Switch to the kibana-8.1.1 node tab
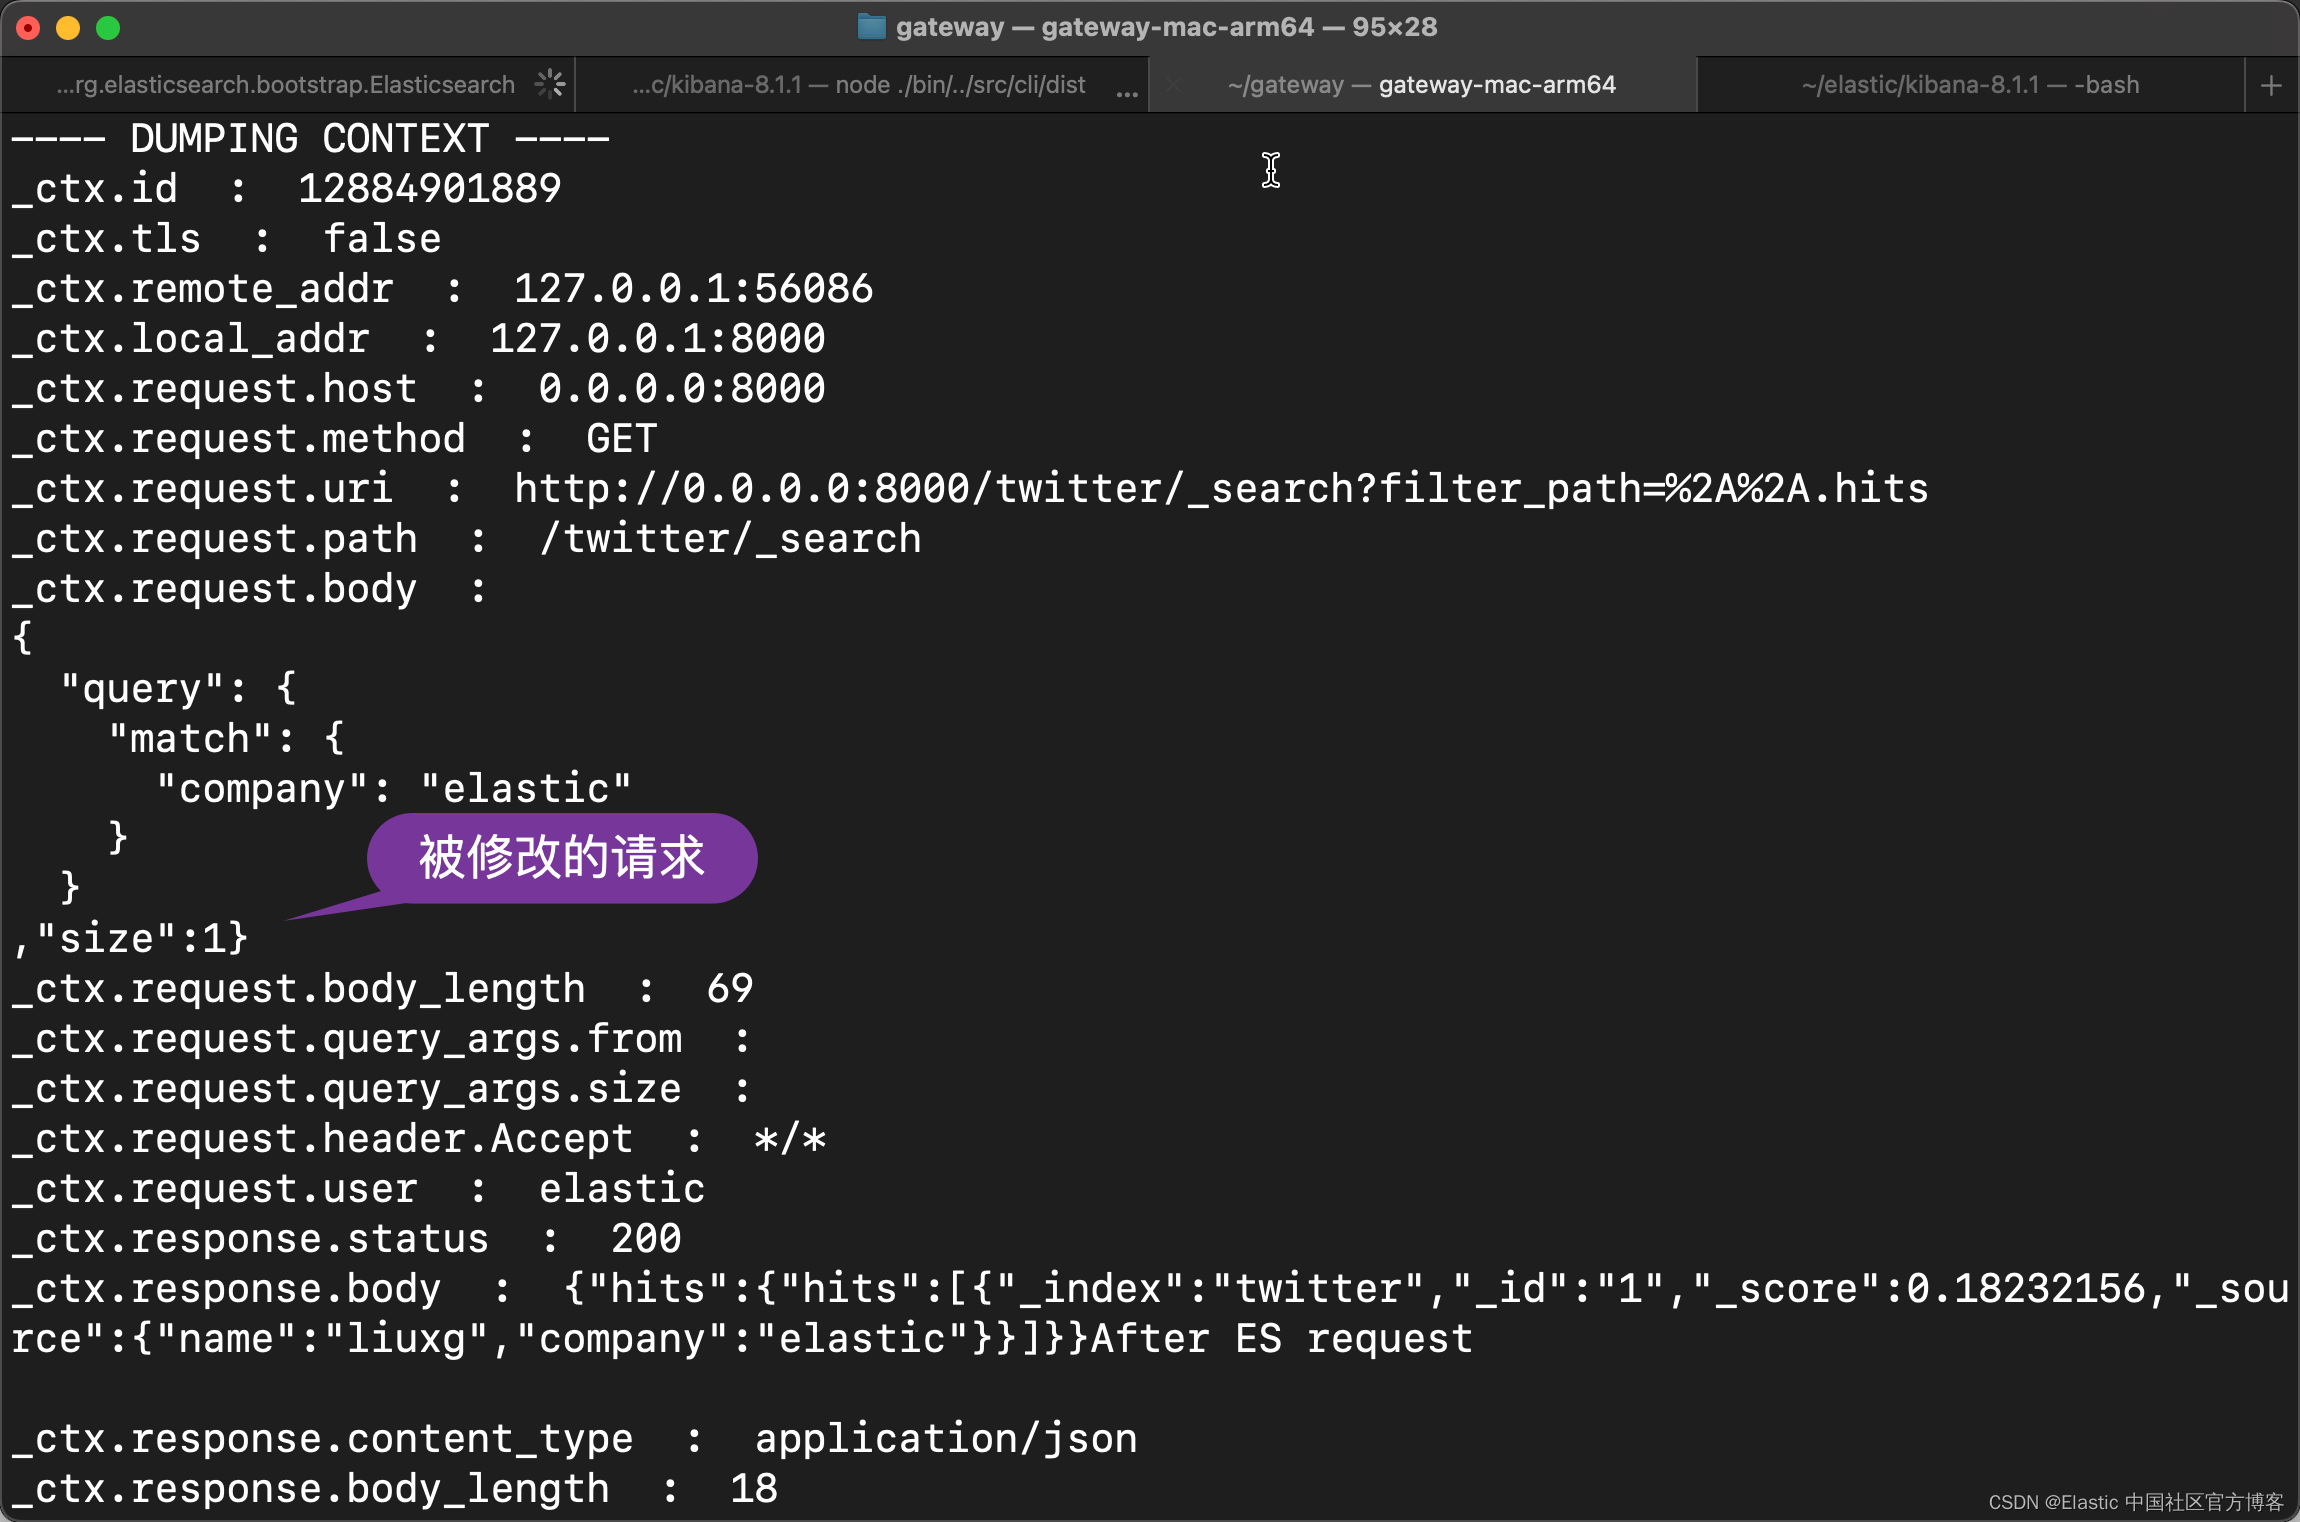Screen dimensions: 2300x1522 (x=858, y=85)
